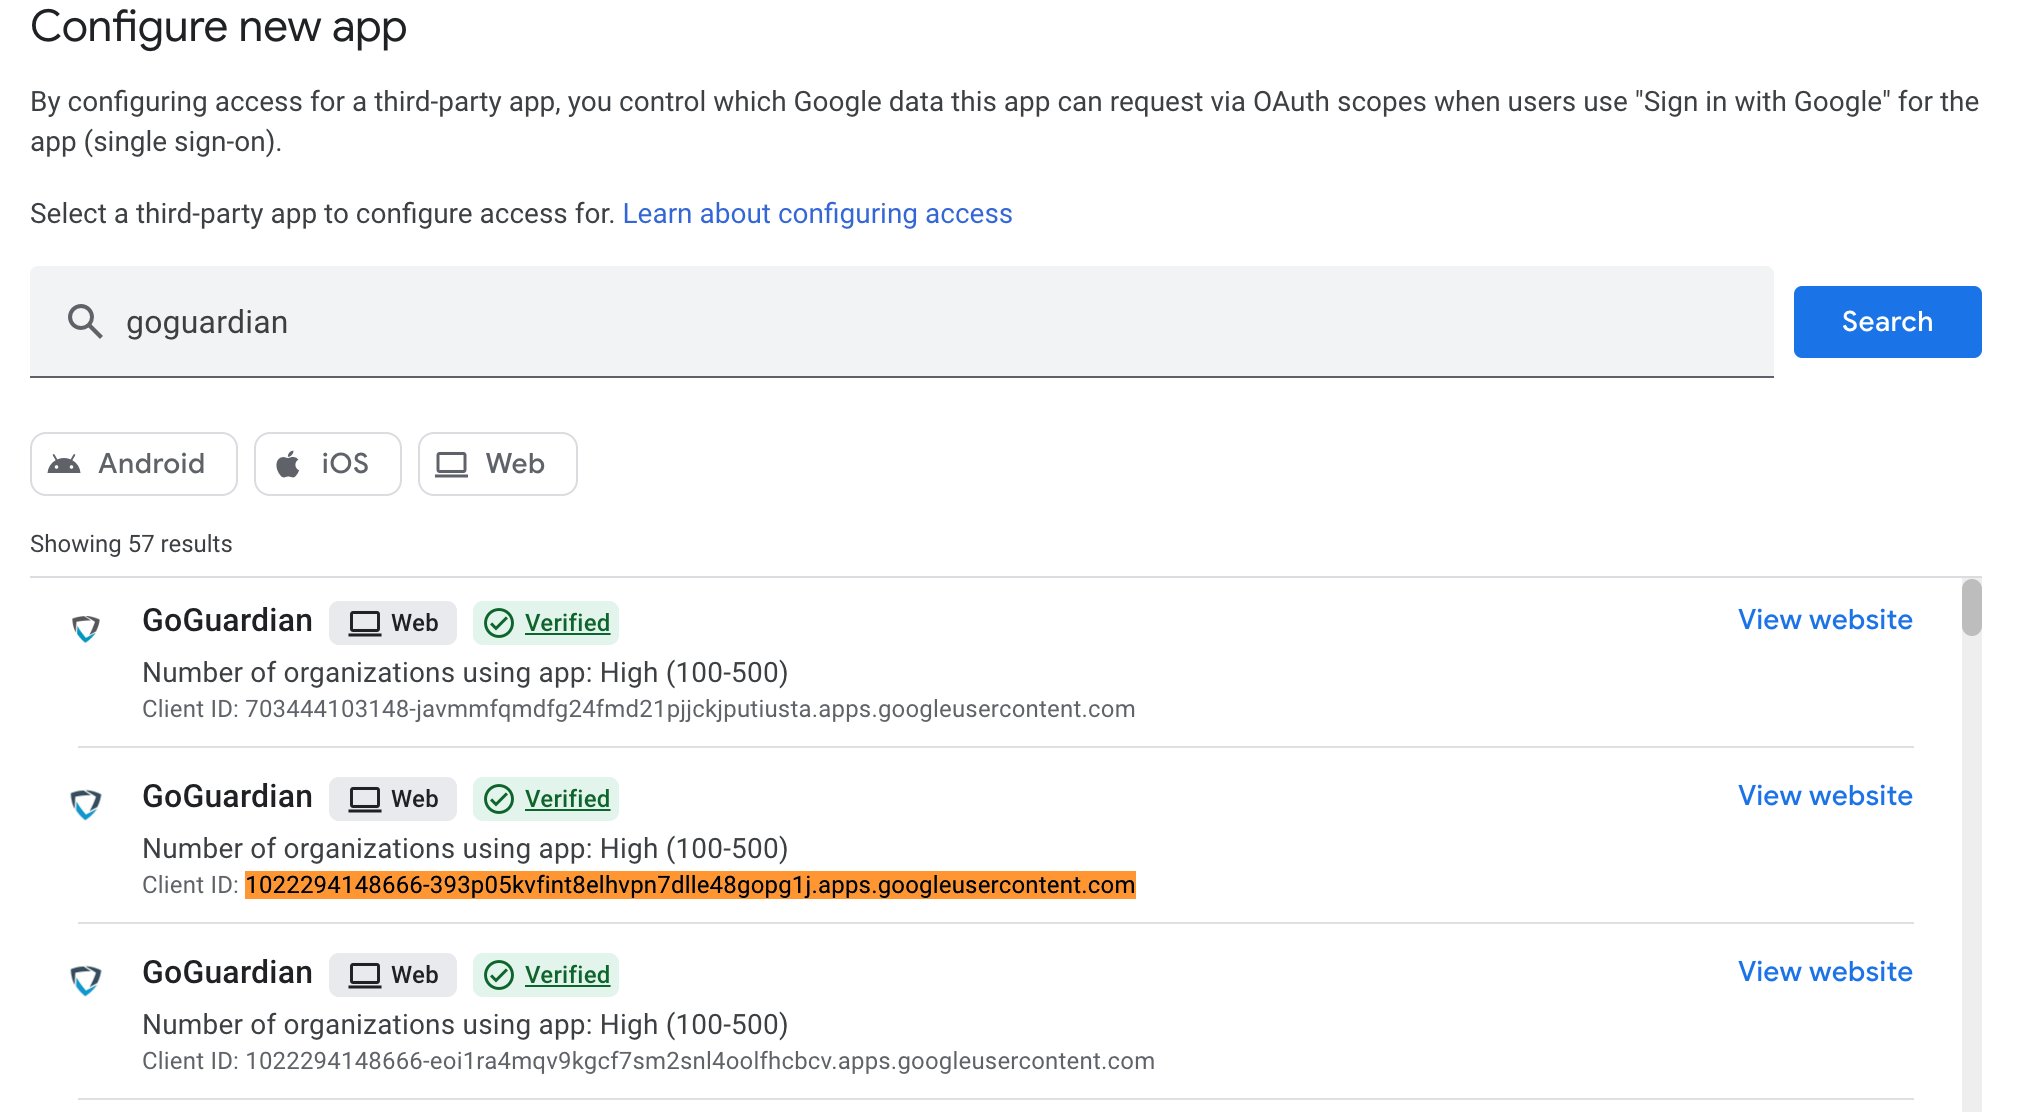View website of GoGuardian with highlighted client ID

tap(1825, 796)
